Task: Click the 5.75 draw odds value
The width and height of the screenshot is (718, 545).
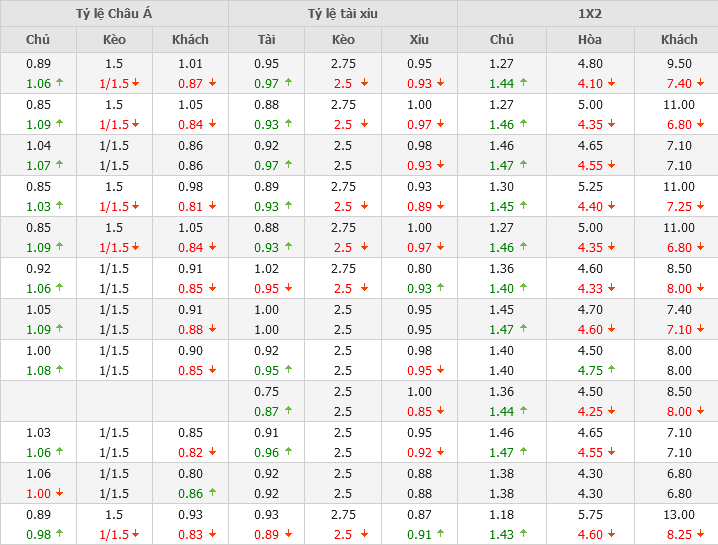Action: (x=590, y=514)
